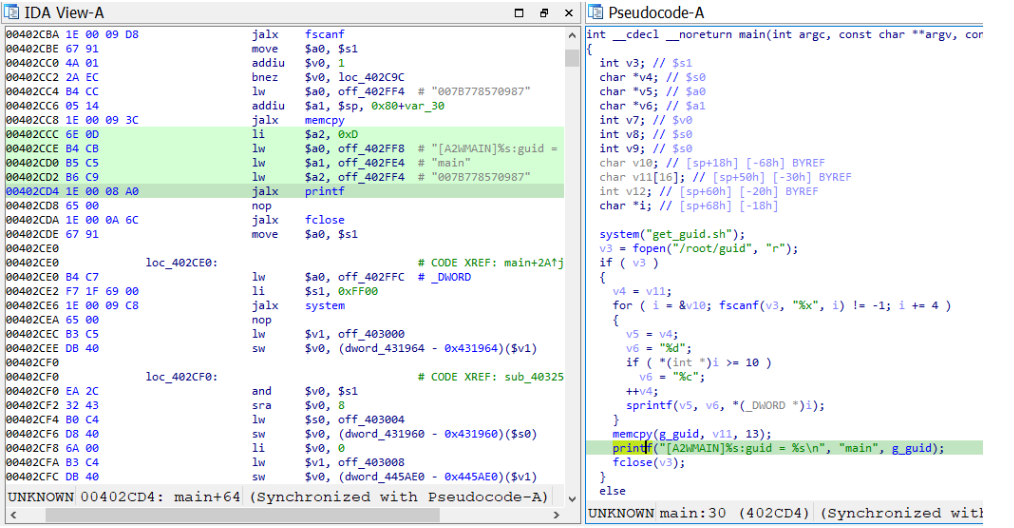Maximize the IDA View-A panel
This screenshot has height=528, width=1014.
(519, 13)
